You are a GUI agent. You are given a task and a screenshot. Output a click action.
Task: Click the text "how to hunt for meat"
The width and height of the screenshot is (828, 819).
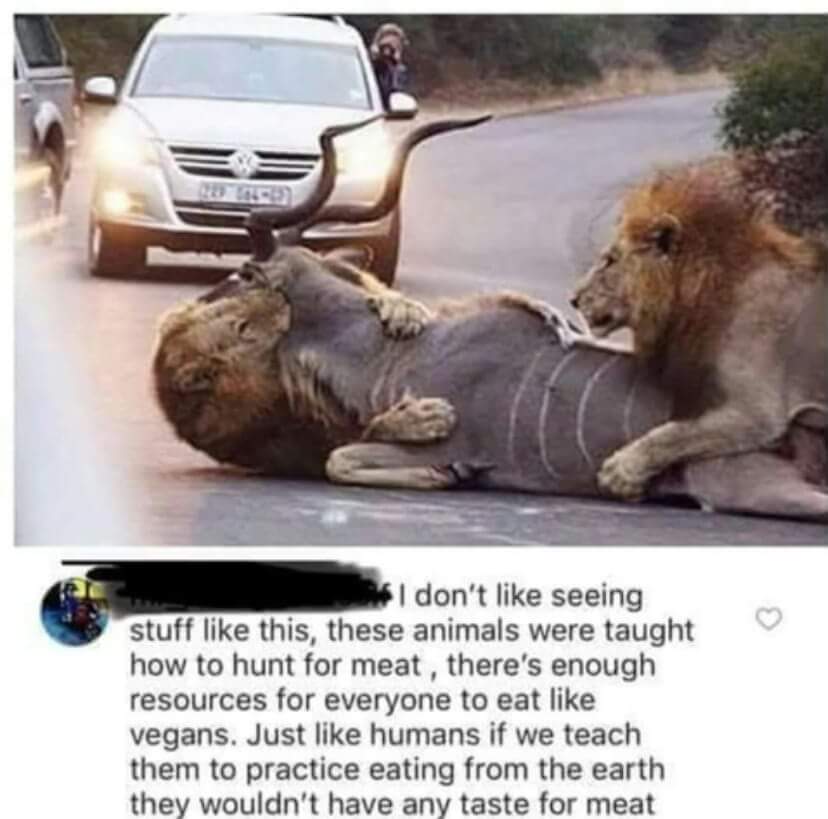pyautogui.click(x=276, y=665)
